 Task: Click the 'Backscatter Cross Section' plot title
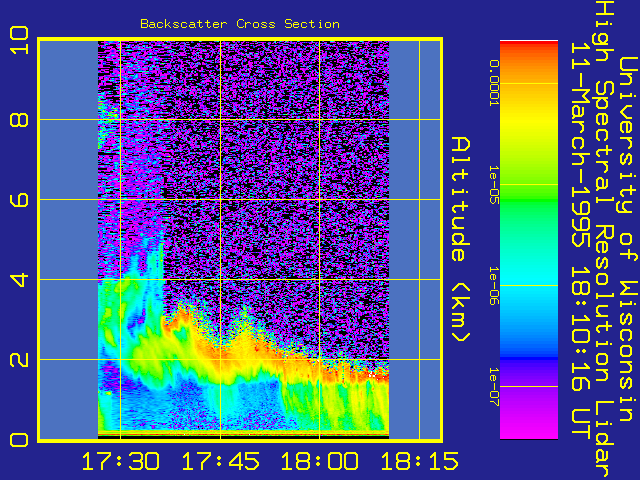240,24
